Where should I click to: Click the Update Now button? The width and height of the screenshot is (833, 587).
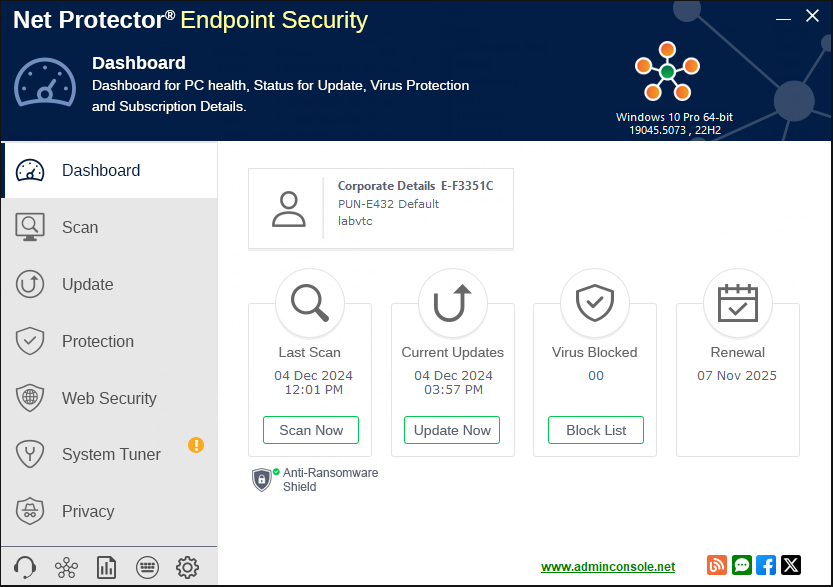[452, 430]
